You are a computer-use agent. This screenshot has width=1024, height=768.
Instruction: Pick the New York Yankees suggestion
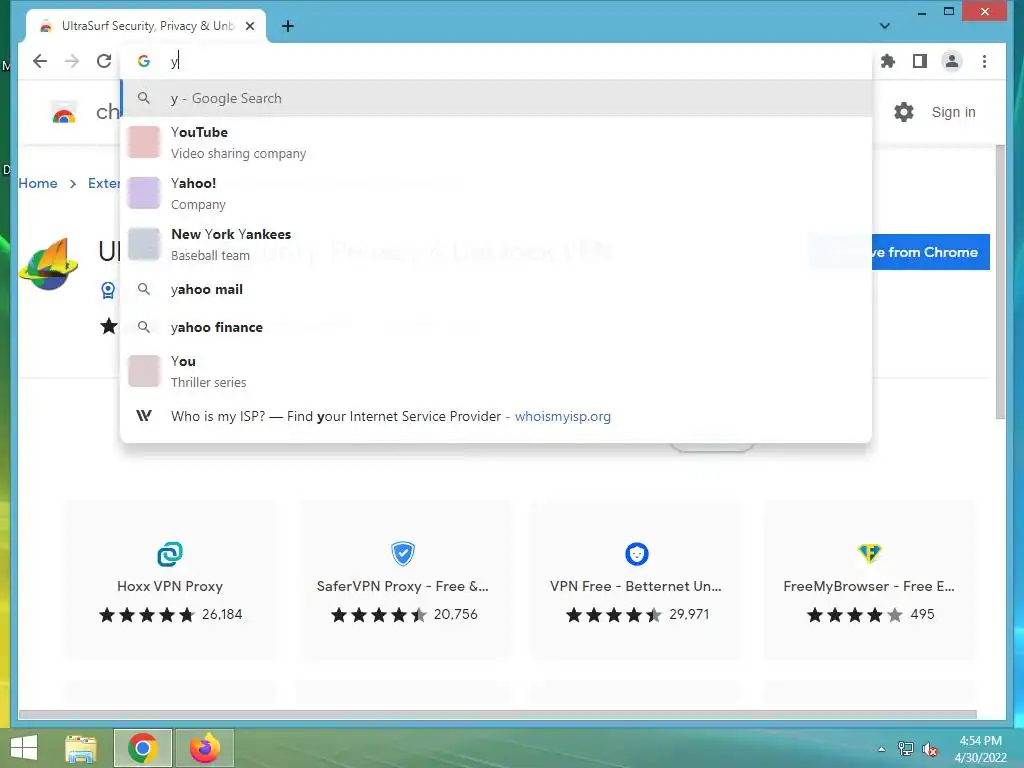click(496, 244)
